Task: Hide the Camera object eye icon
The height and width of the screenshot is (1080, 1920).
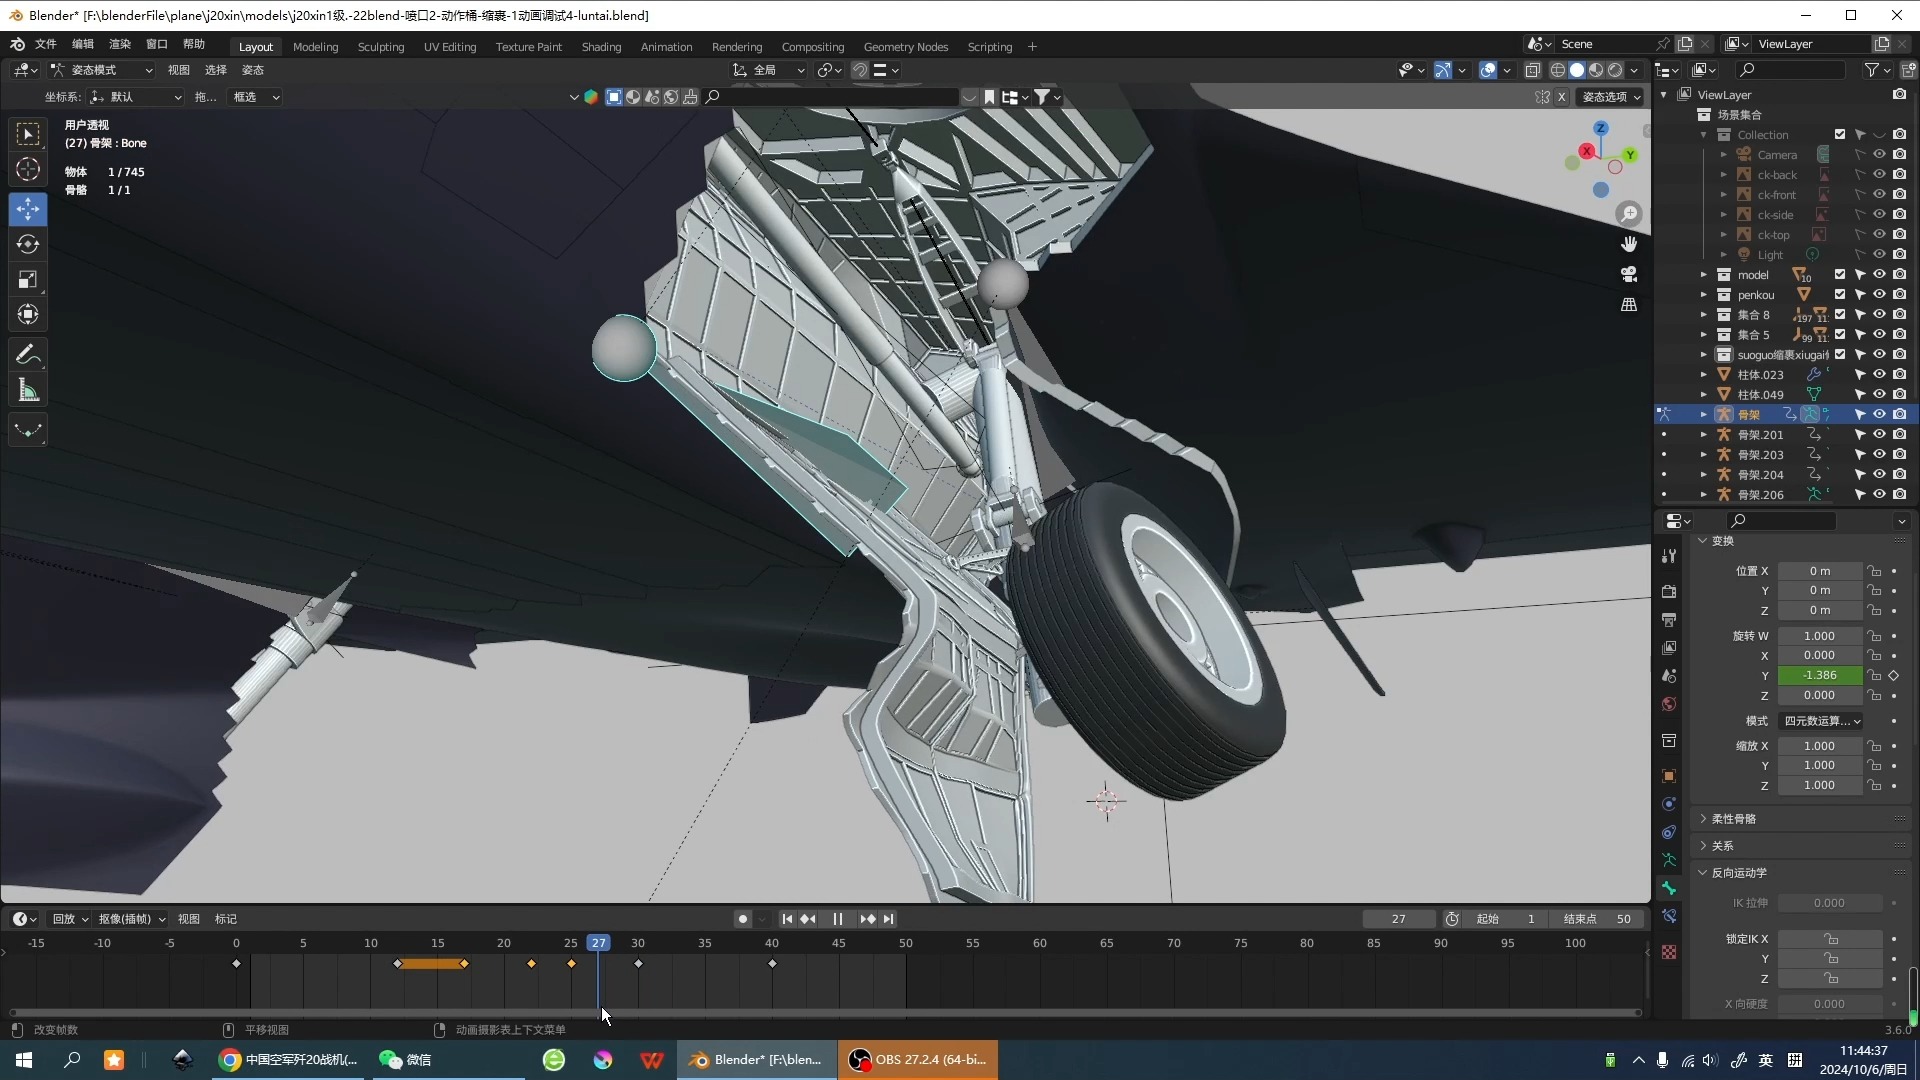Action: click(1879, 155)
